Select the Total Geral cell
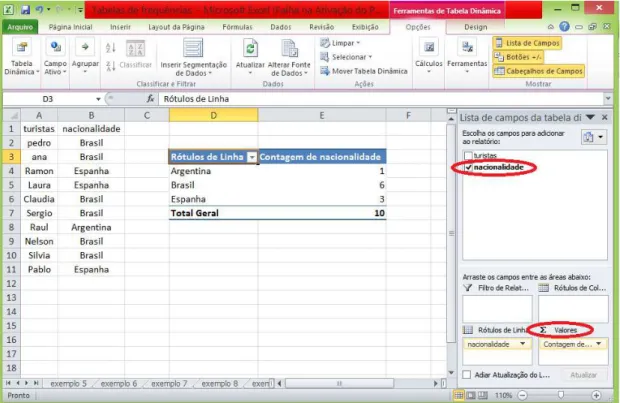Viewport: 620px width, 403px height. pos(214,213)
